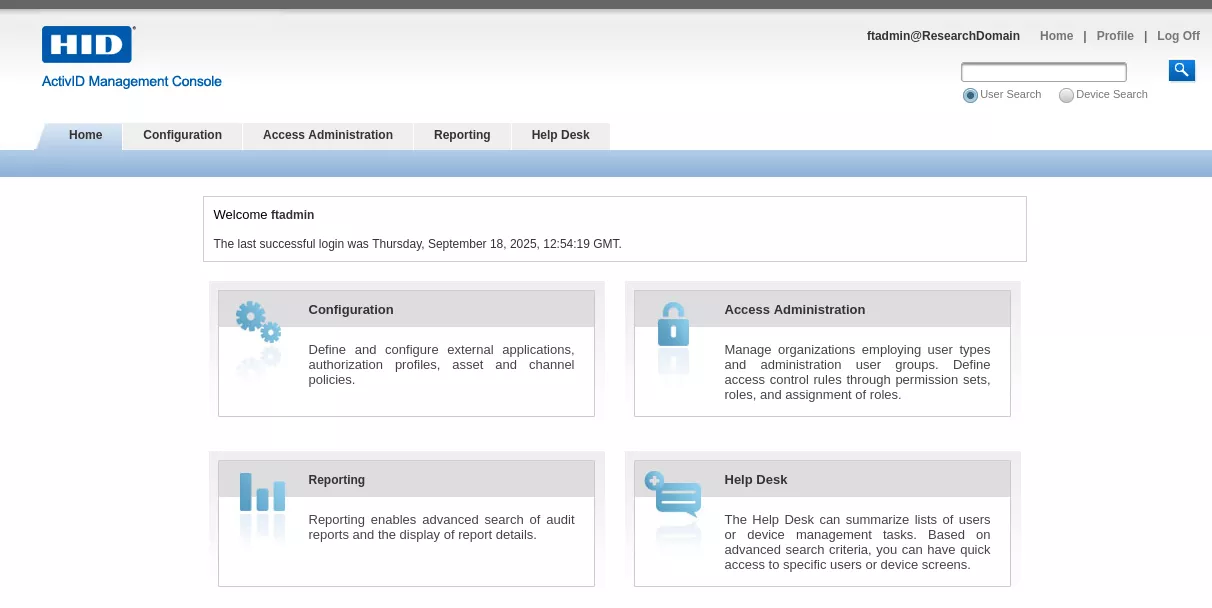Viewport: 1212px width, 608px height.
Task: Select the Home tab
Action: click(x=85, y=135)
